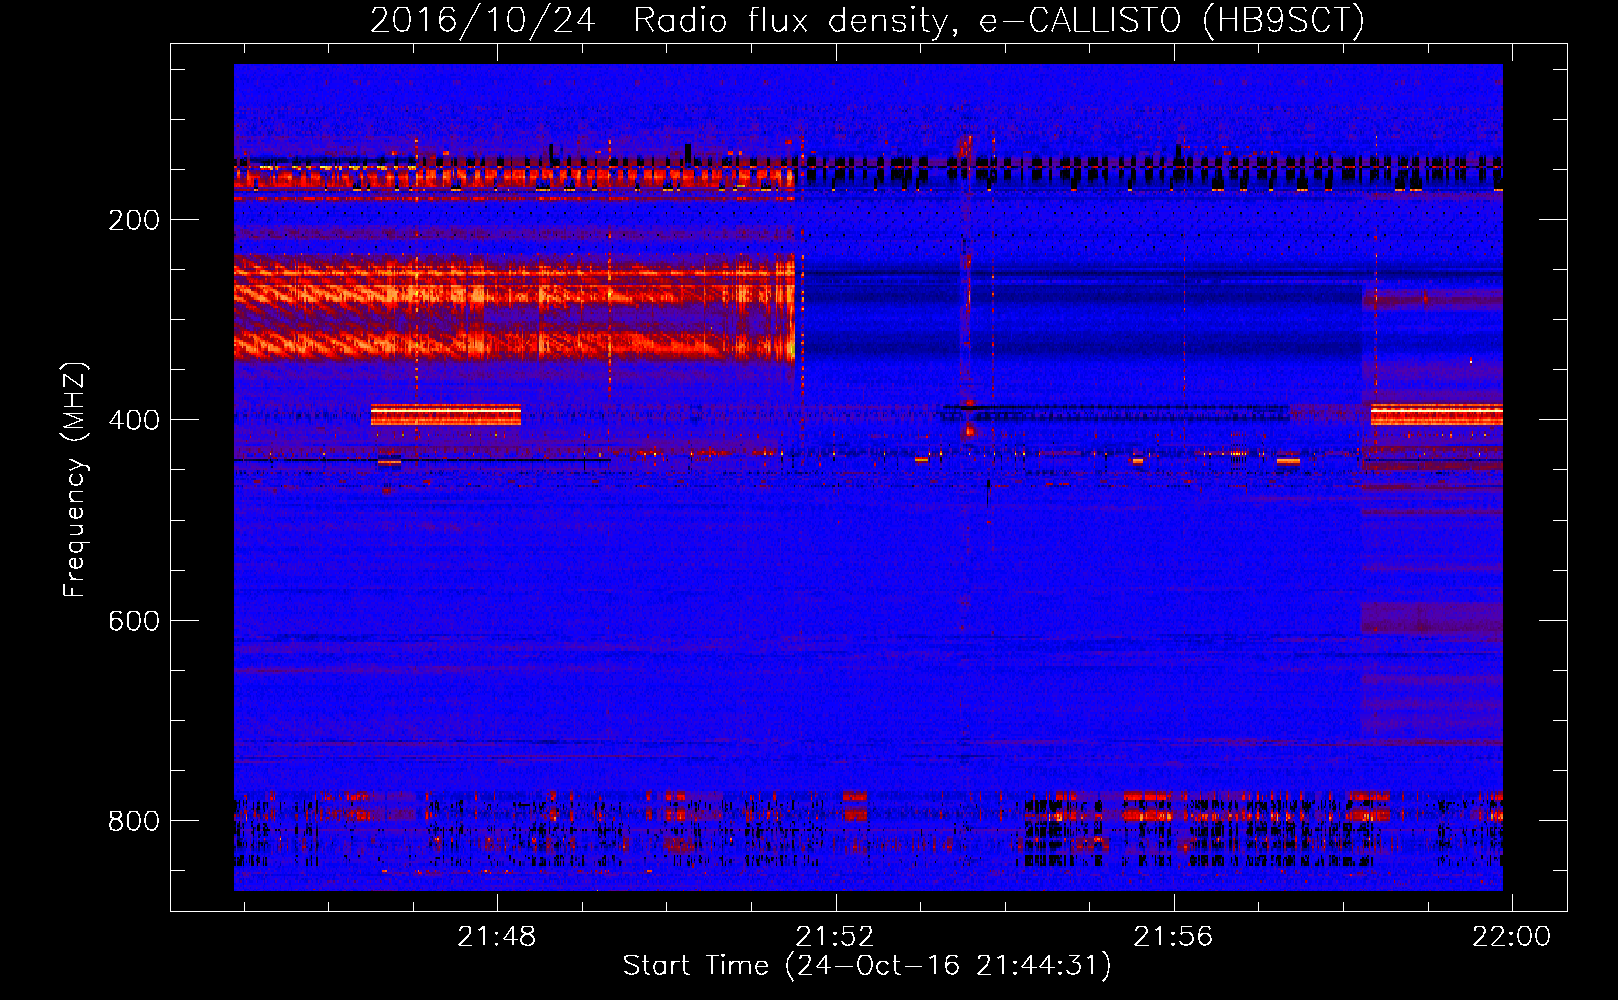Click the 'Frequency (MHZ)' axis label
The image size is (1618, 1000).
(x=75, y=480)
